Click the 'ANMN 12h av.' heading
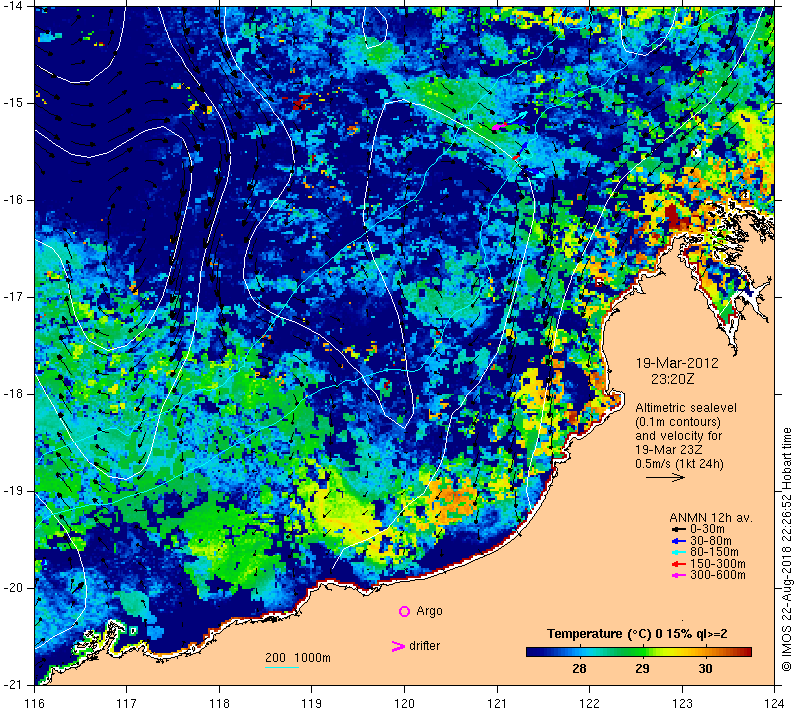Image resolution: width=800 pixels, height=710 pixels. [x=711, y=518]
